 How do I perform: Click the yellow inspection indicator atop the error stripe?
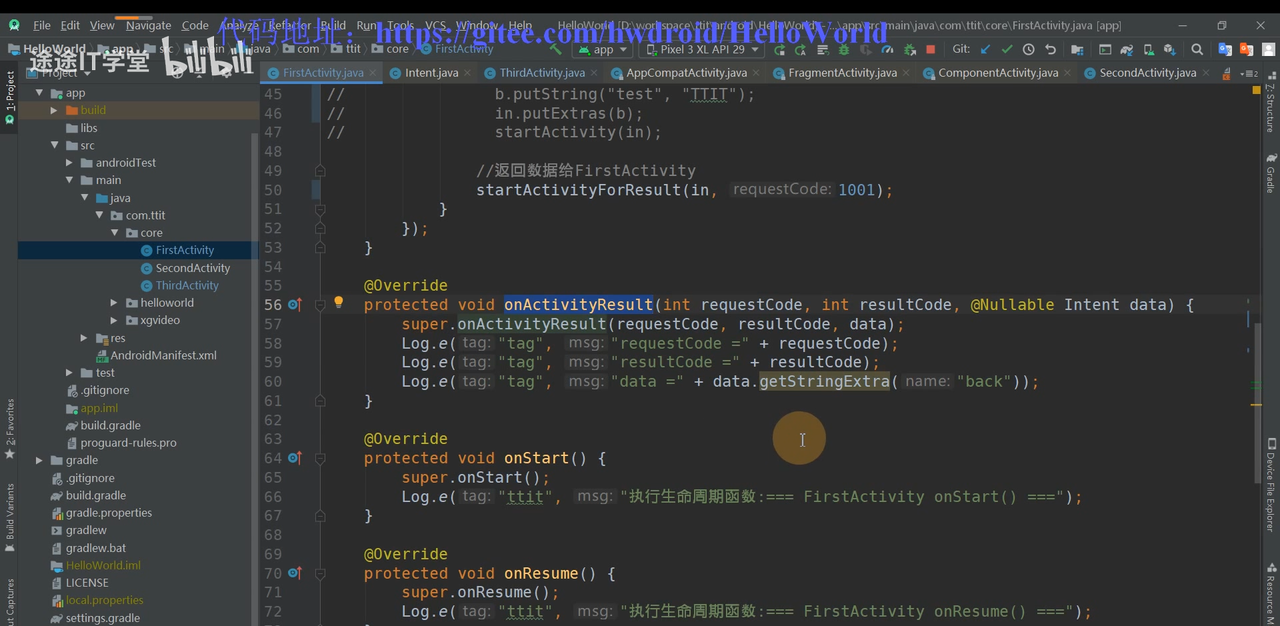[1256, 90]
